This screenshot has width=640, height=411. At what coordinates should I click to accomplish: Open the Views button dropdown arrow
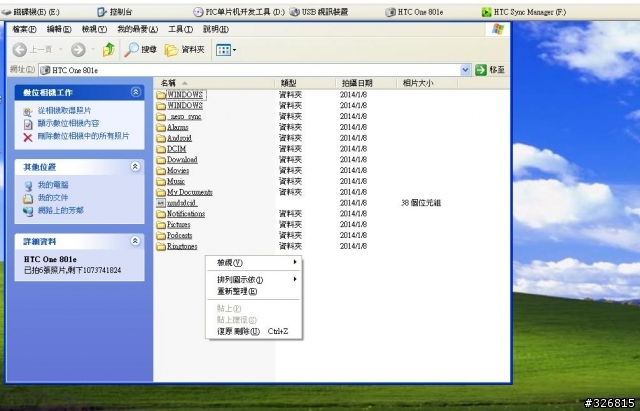234,50
